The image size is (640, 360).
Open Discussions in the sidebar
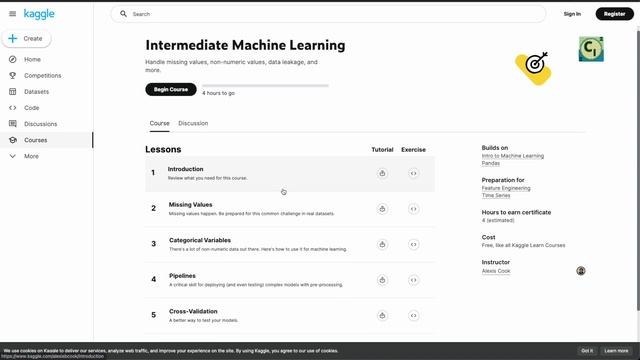40,124
